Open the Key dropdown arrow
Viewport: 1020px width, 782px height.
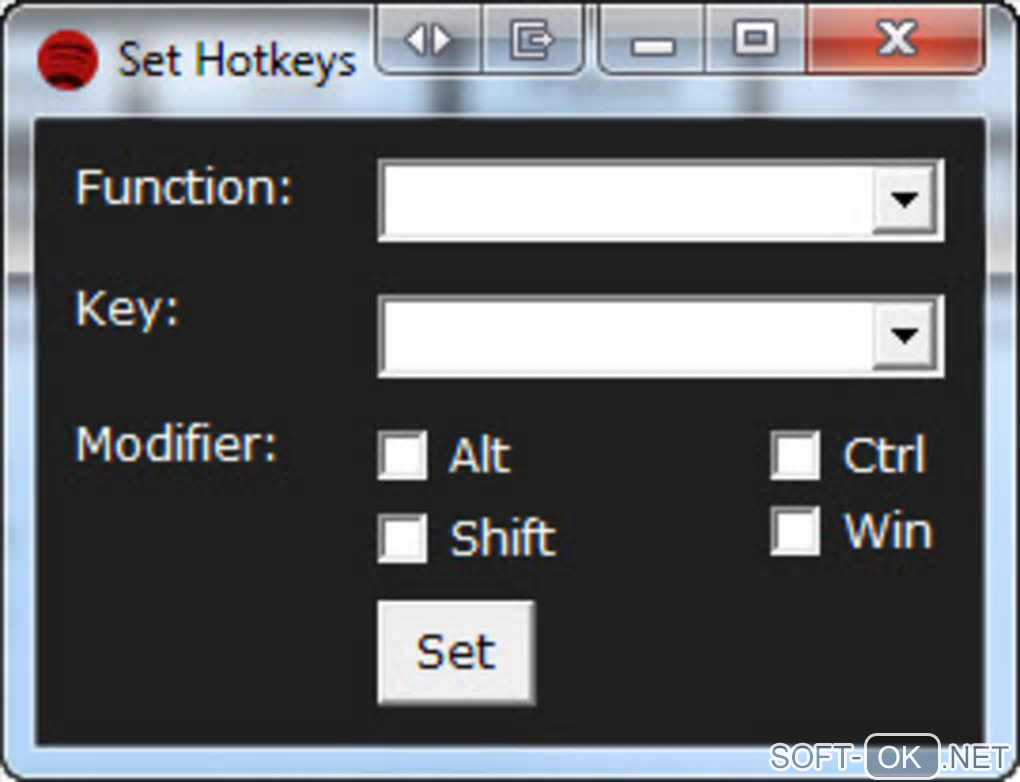pos(904,336)
